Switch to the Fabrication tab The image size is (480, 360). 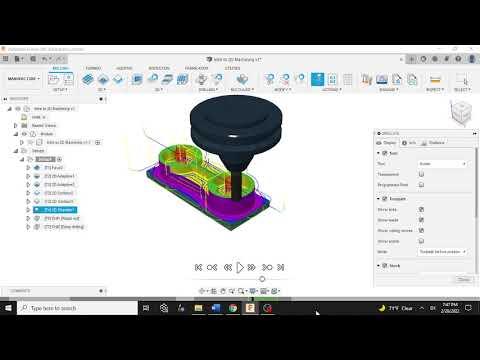196,68
